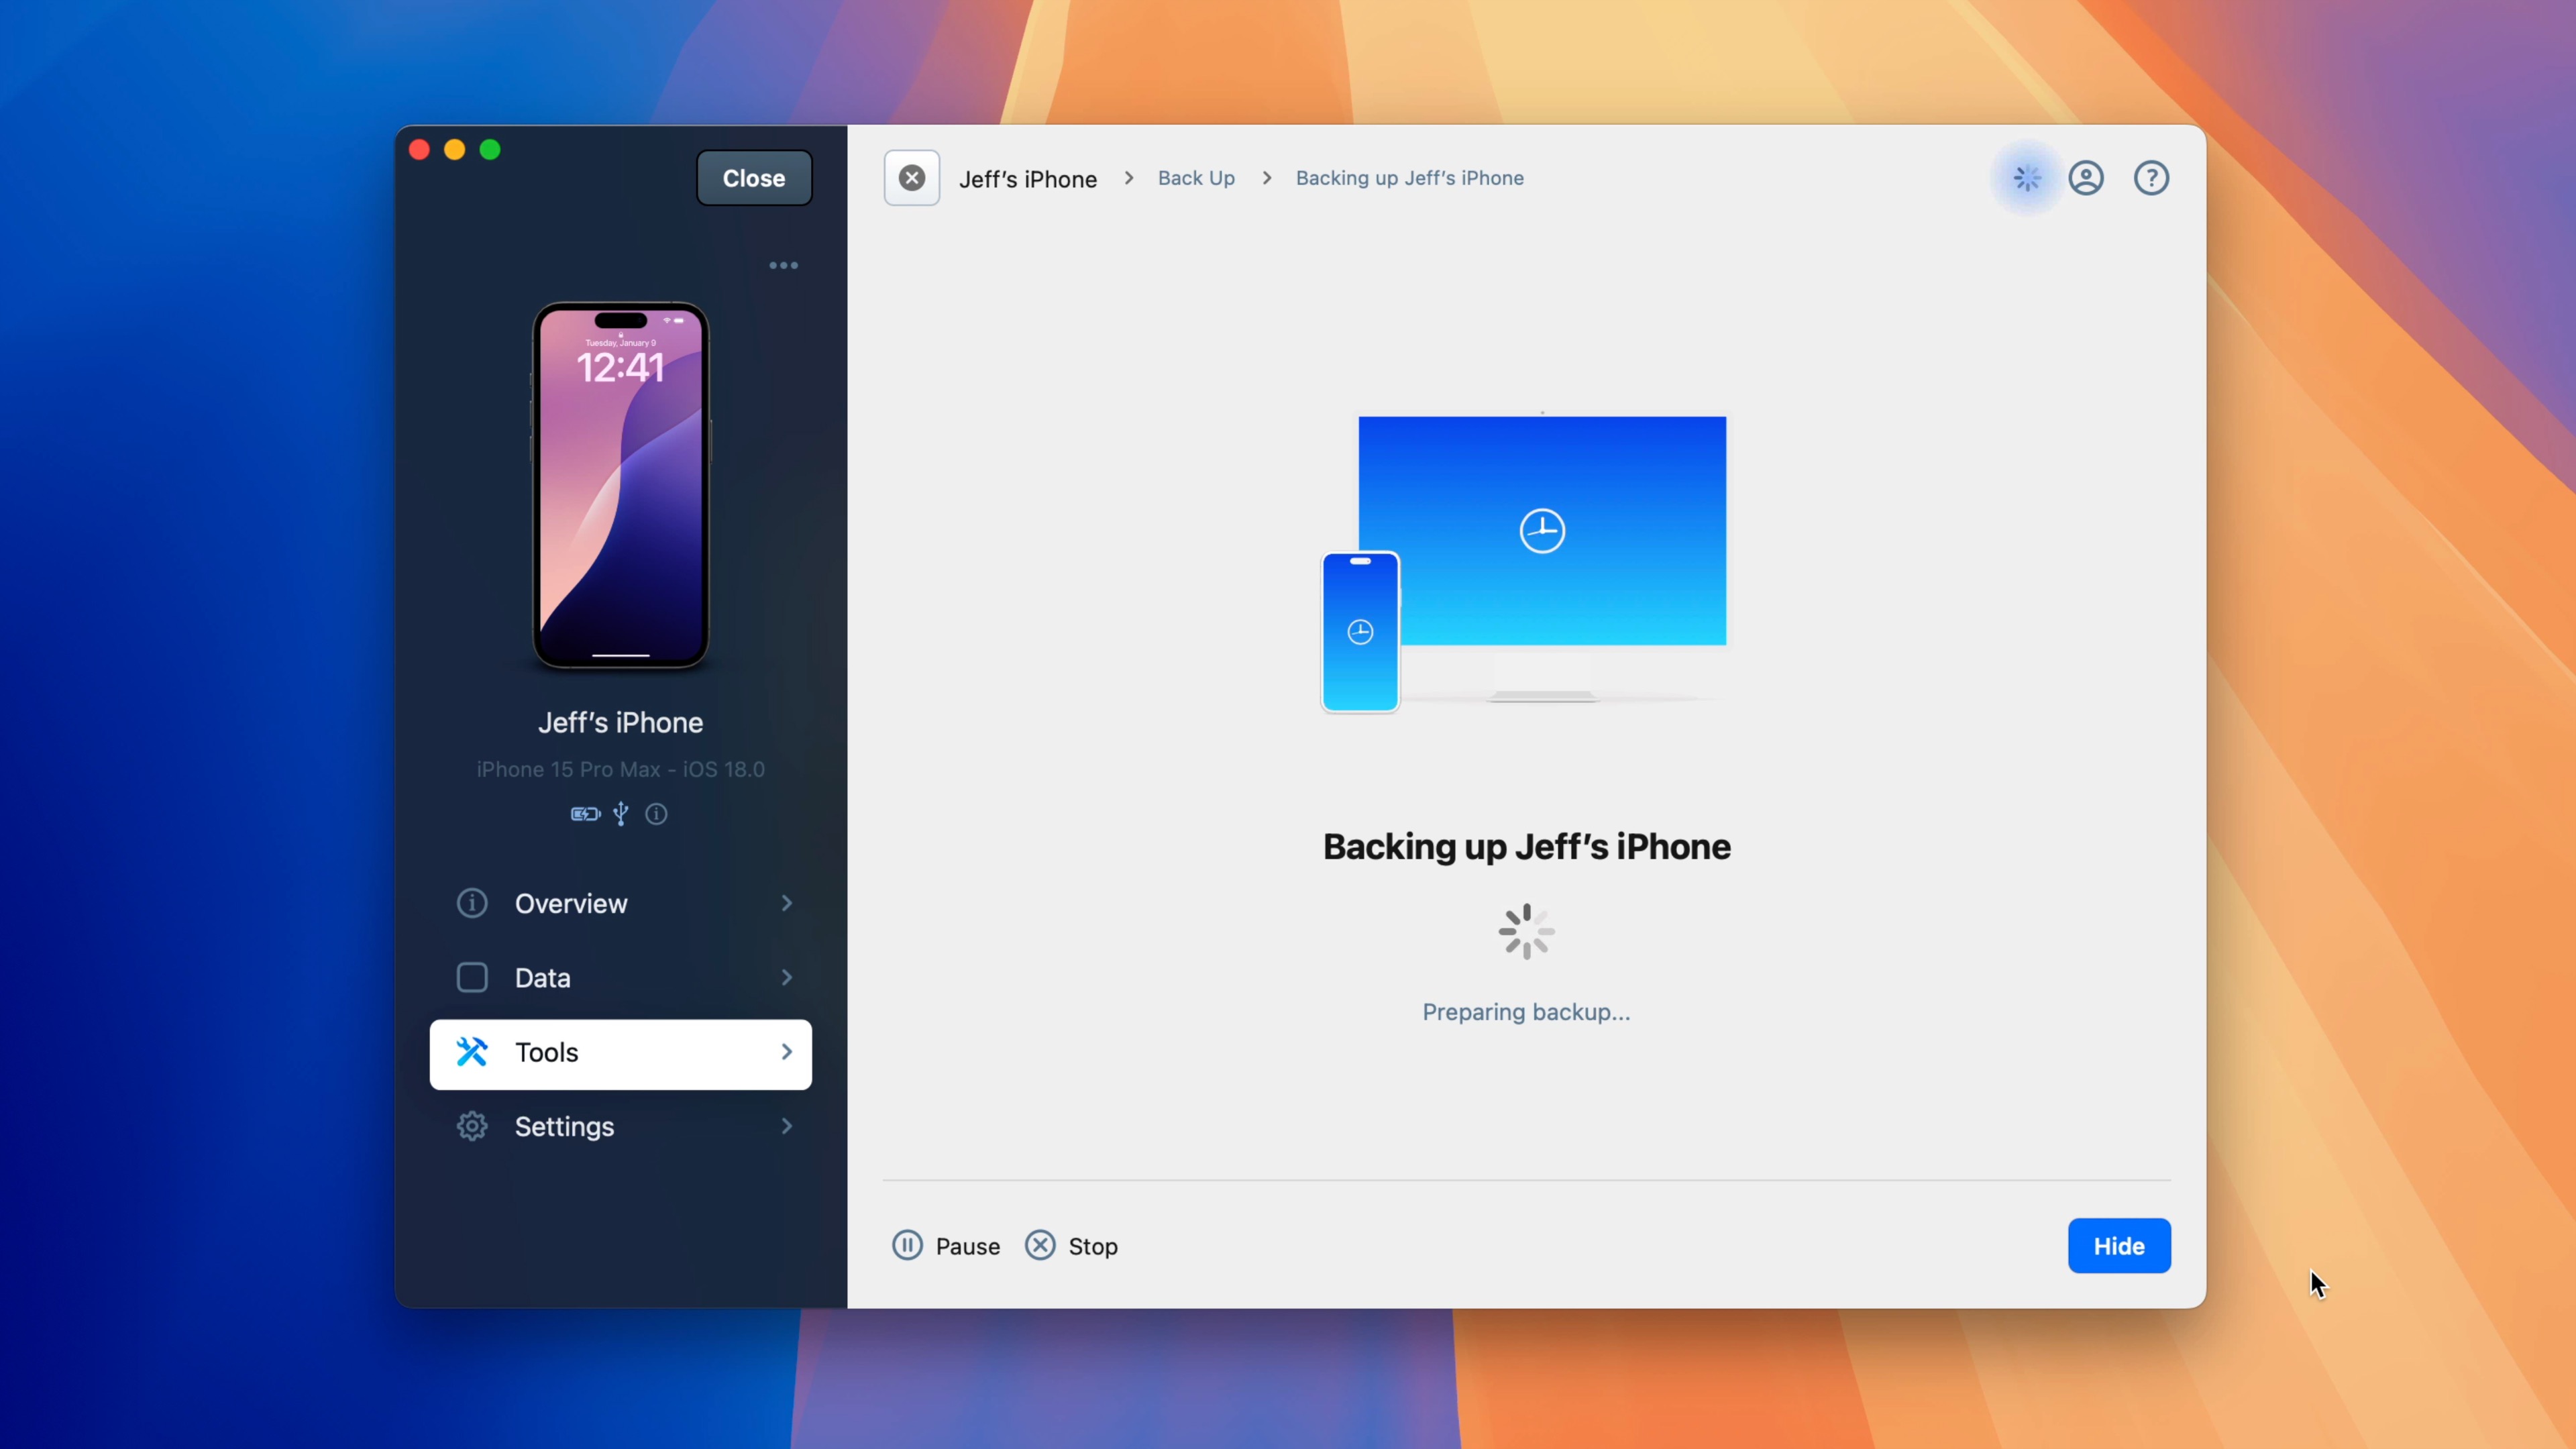Click the Data section icon
Screen dimensions: 2576x1449
point(471,977)
